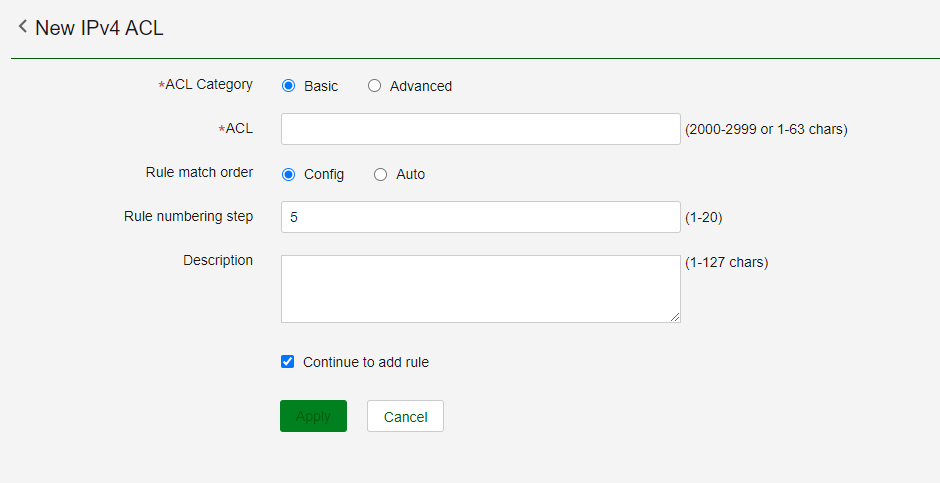Click the "Continue to add rule" label text
Screen dimensions: 940x483
pyautogui.click(x=366, y=362)
